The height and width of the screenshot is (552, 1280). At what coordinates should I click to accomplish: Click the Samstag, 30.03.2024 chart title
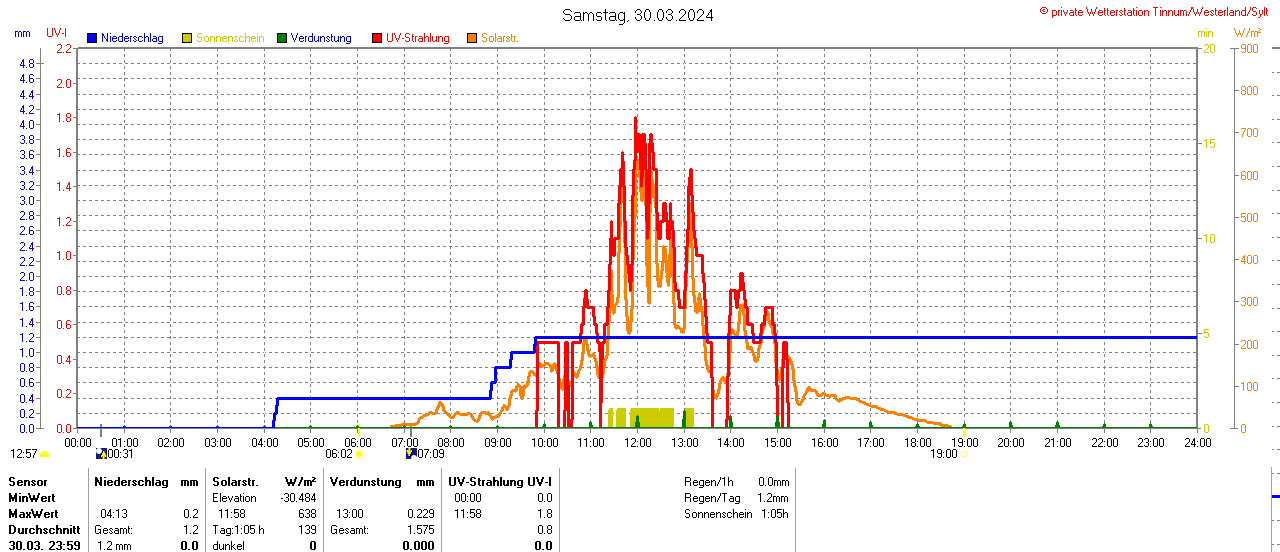[638, 15]
